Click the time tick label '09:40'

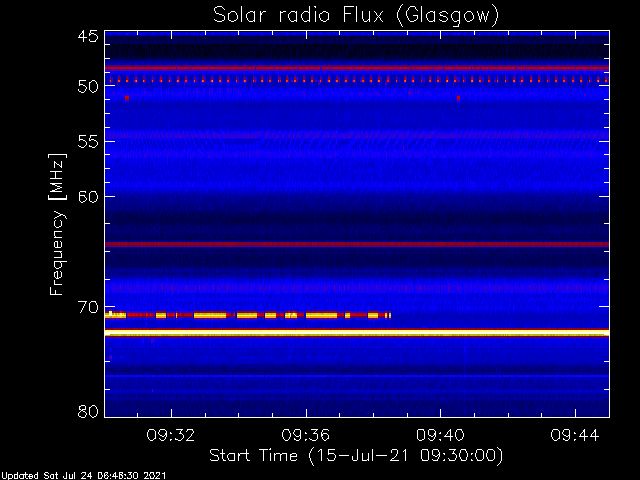(x=440, y=435)
